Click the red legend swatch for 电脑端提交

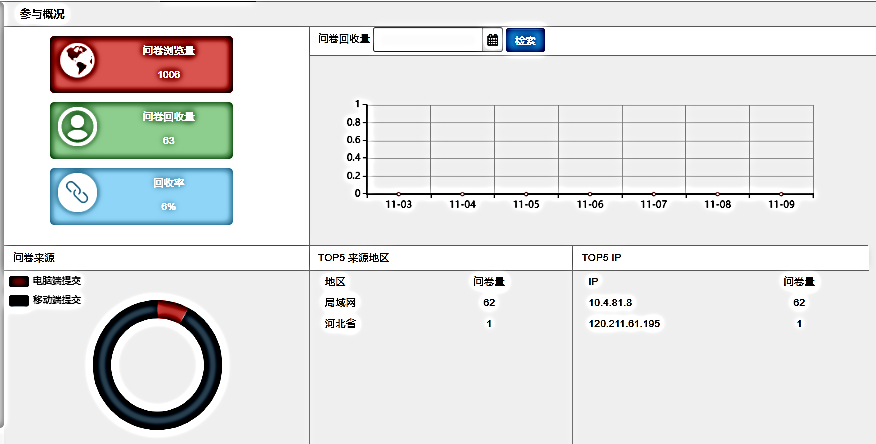pos(18,281)
